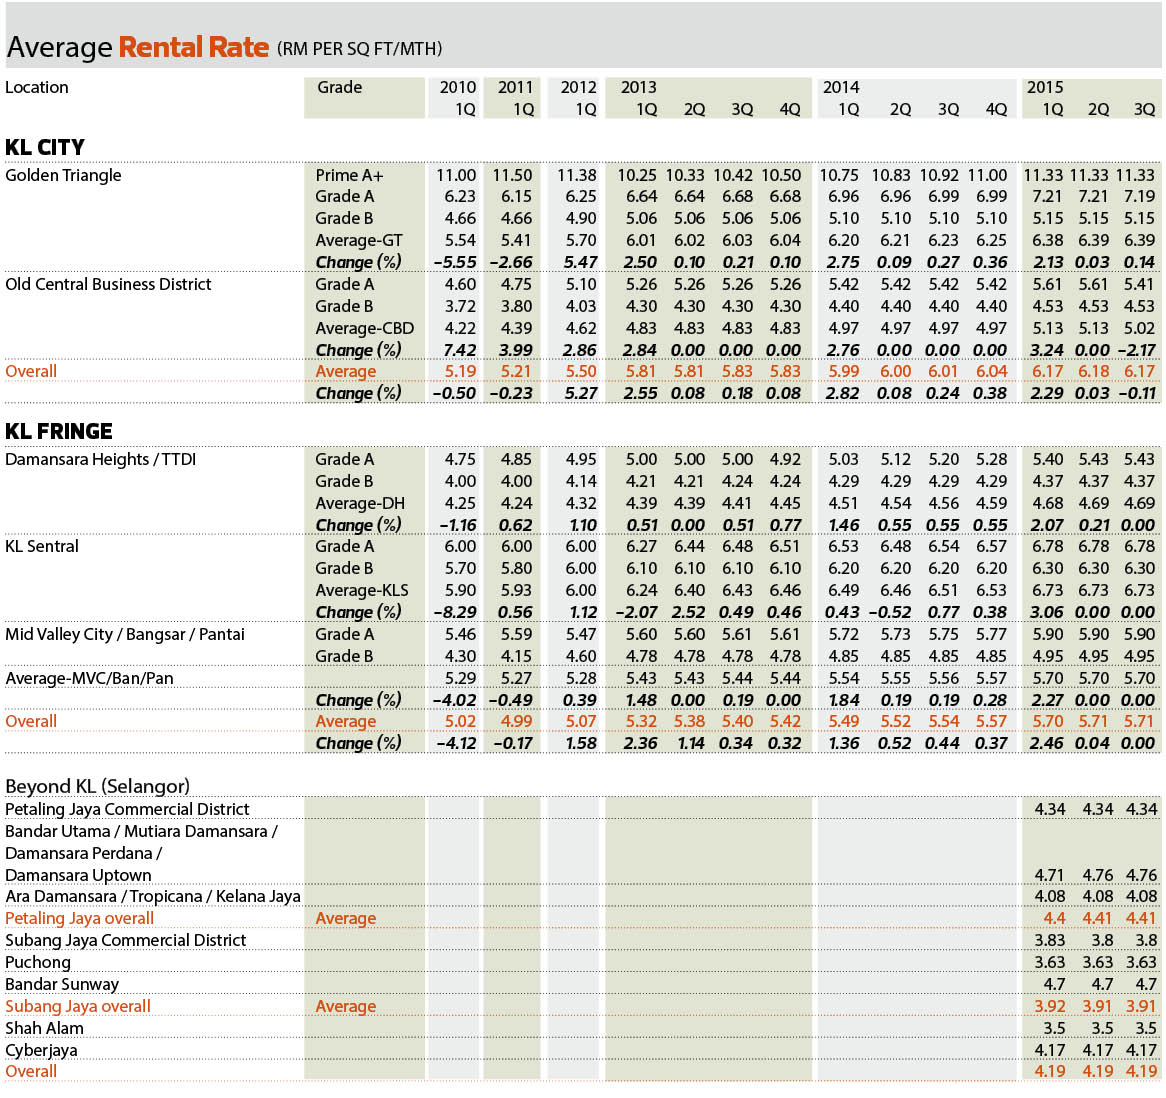
Task: Click the 2010 year column header
Action: (x=457, y=87)
